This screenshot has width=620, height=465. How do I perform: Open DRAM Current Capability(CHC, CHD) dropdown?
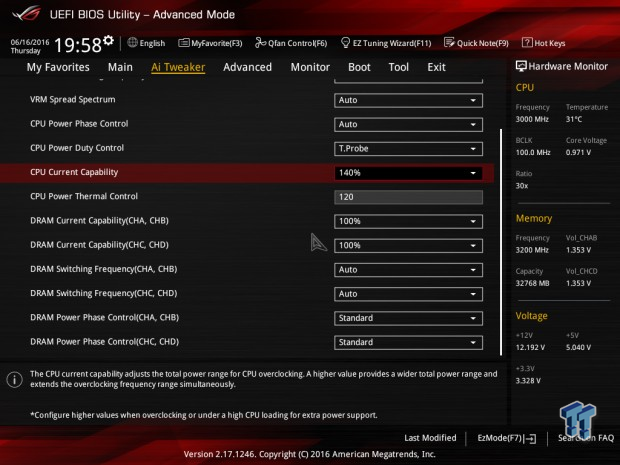408,246
